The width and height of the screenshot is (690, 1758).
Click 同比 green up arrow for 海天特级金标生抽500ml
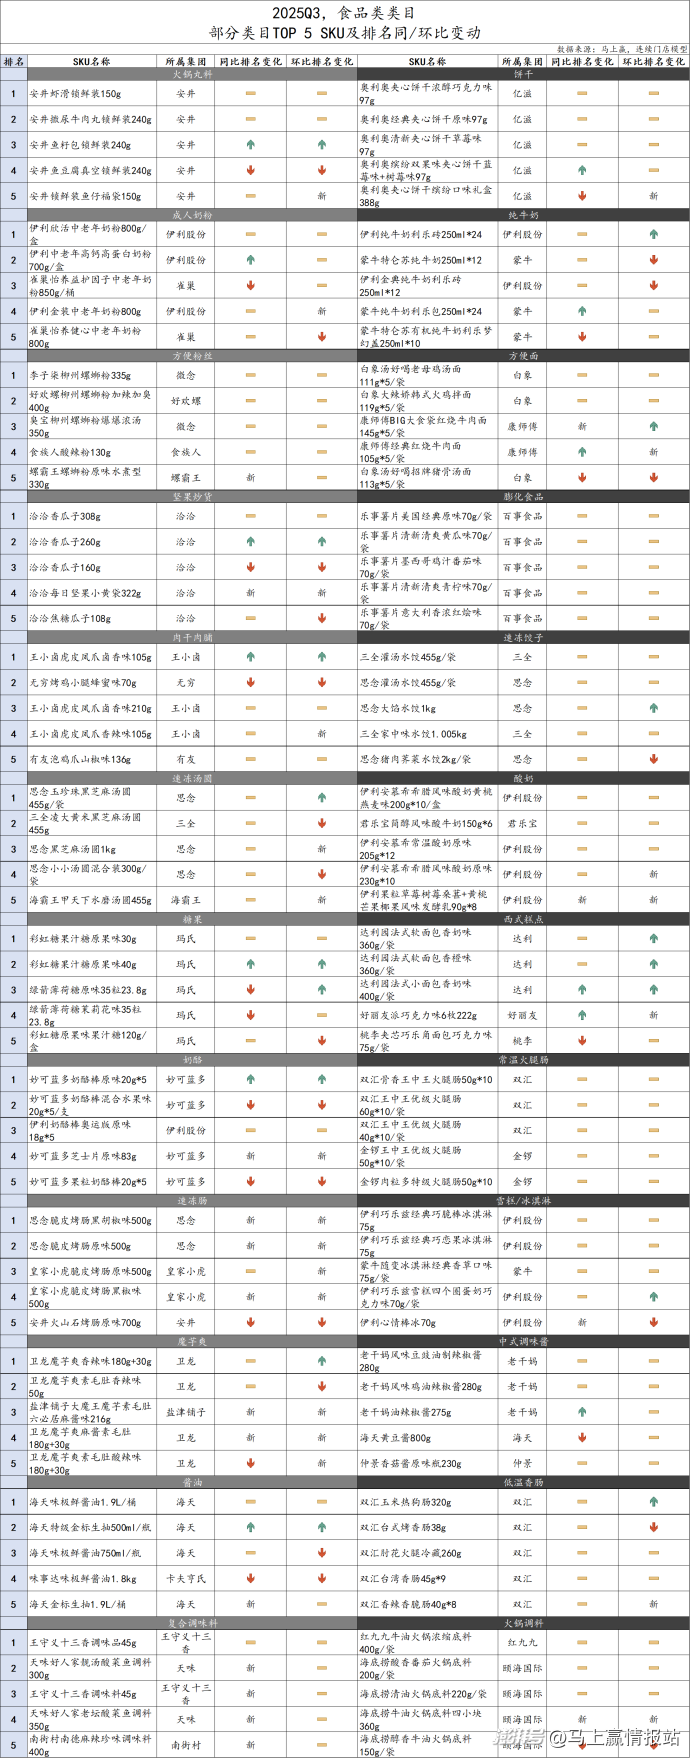250,1527
